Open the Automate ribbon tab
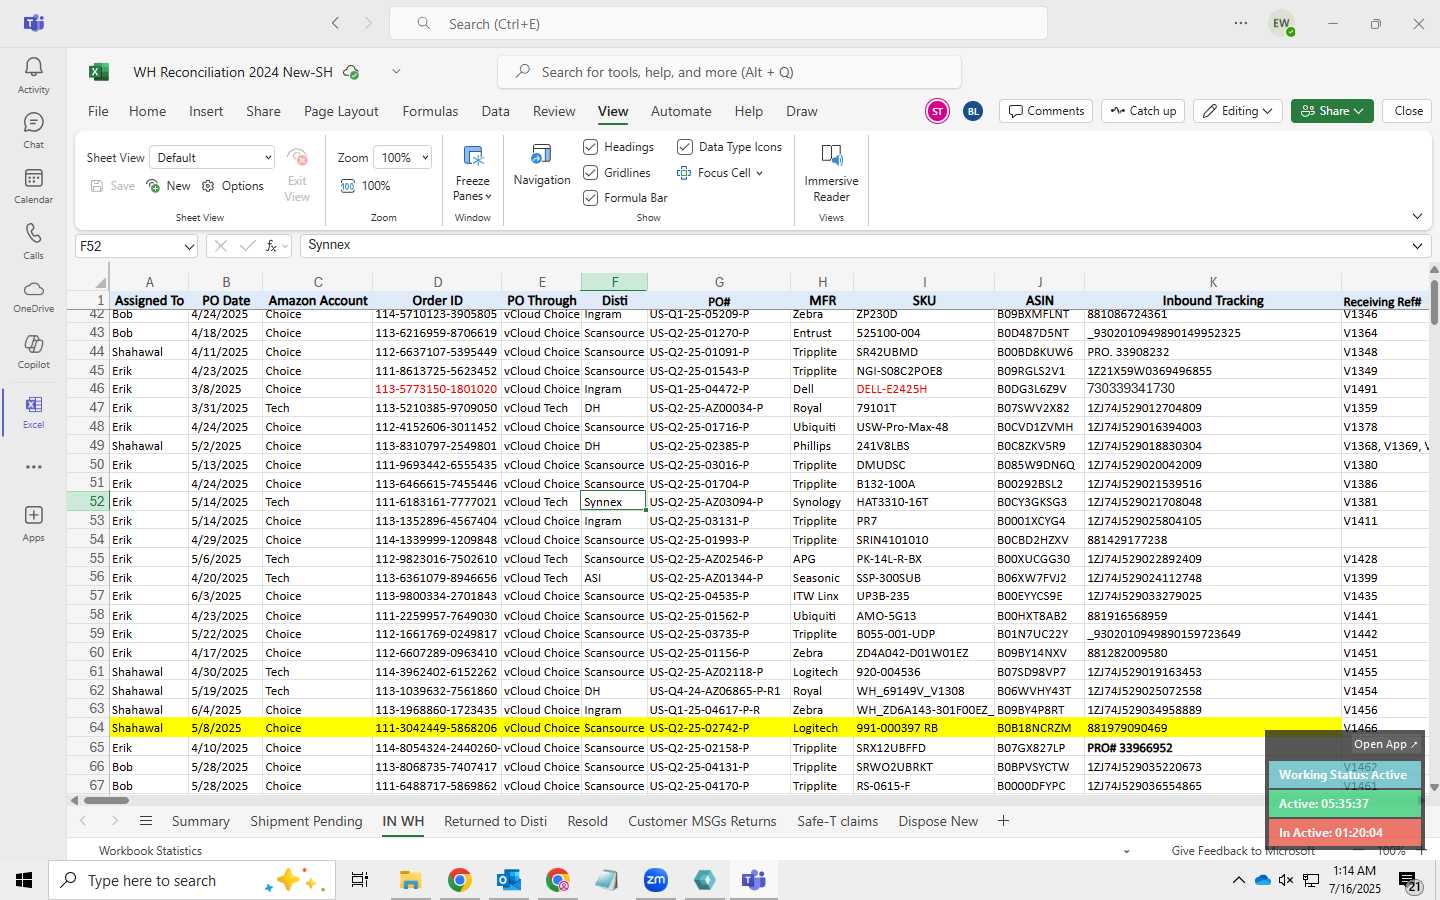 point(681,111)
